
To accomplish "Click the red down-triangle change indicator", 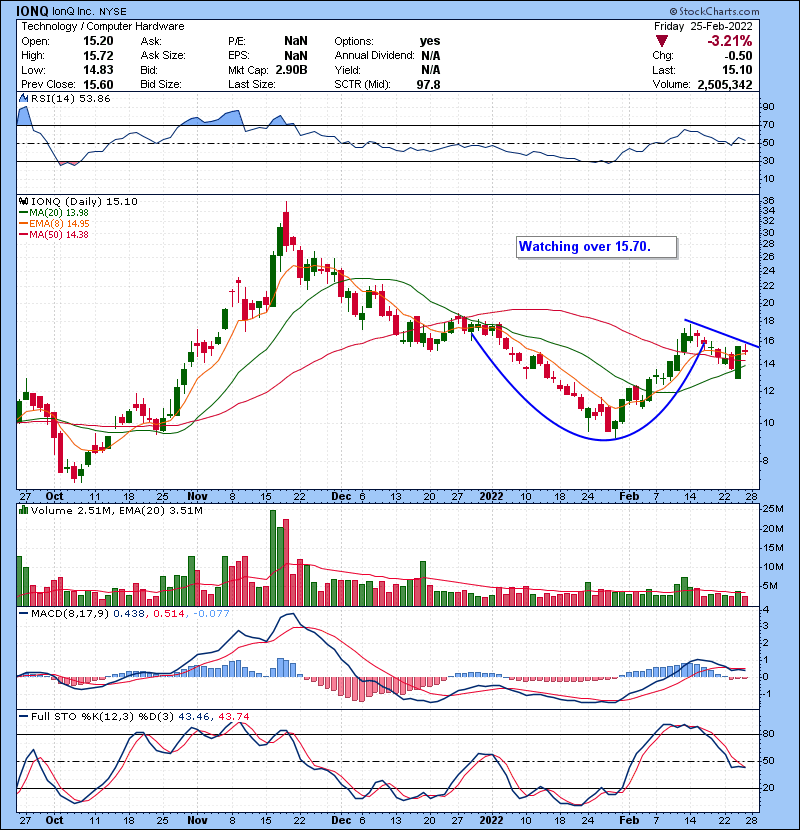I will pyautogui.click(x=662, y=41).
